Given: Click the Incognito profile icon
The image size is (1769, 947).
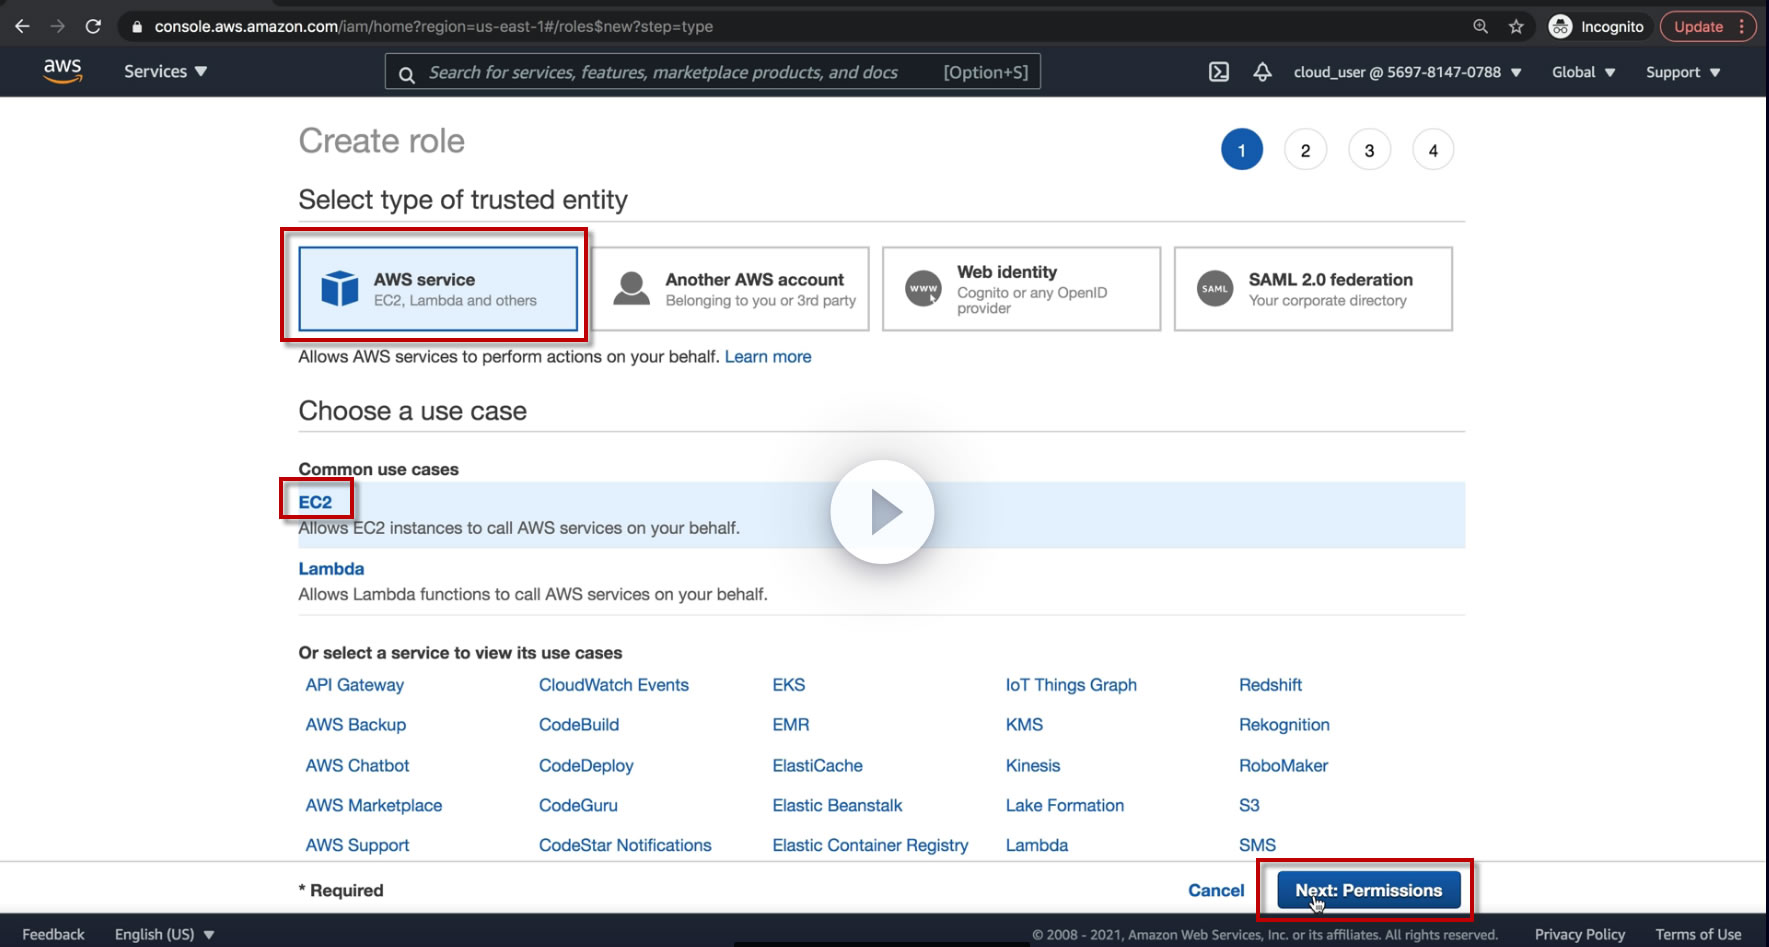Looking at the screenshot, I should (x=1560, y=27).
